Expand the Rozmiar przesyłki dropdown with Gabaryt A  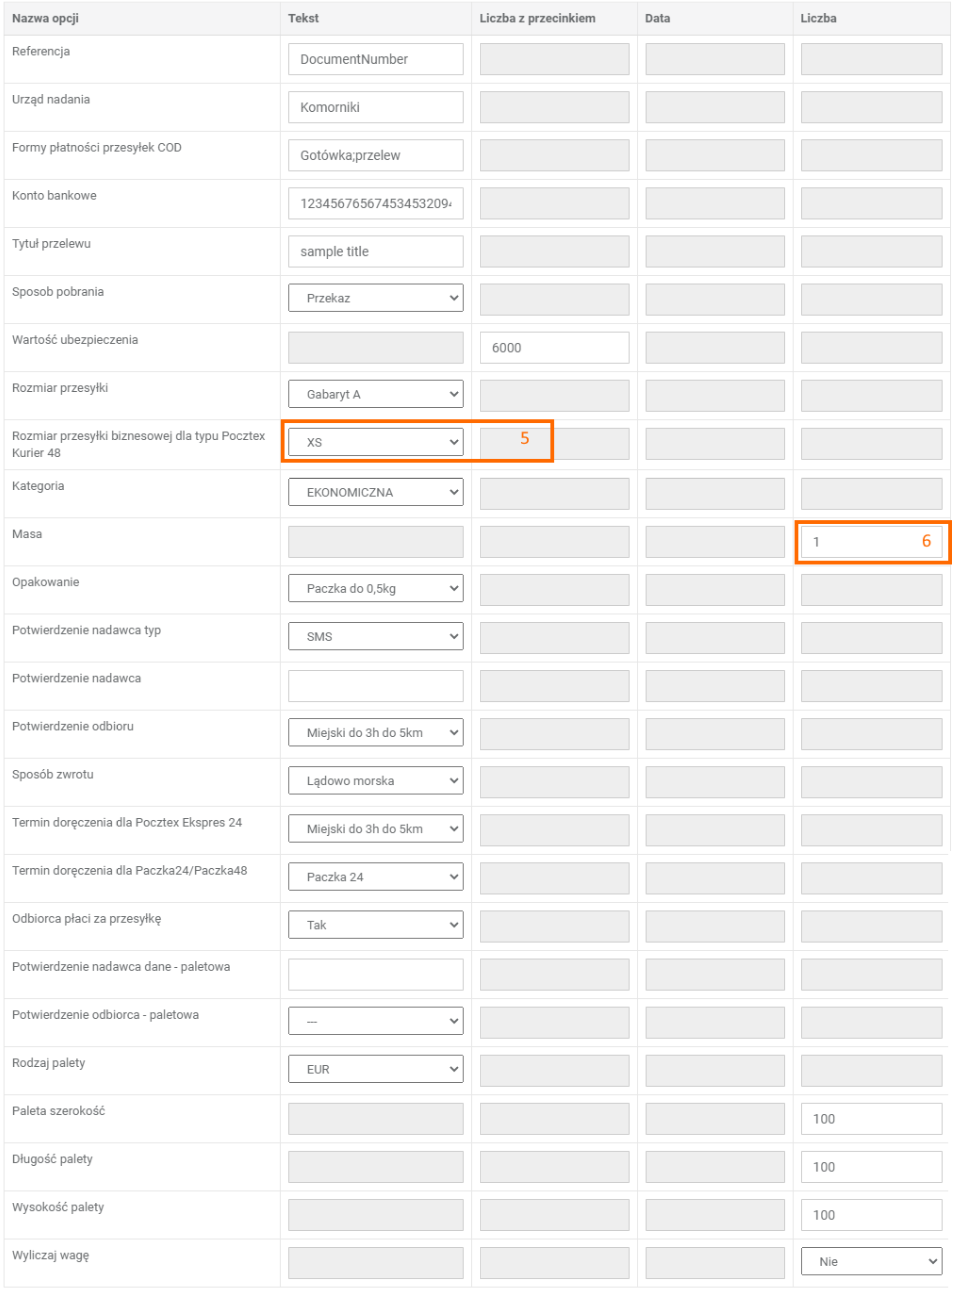[375, 394]
